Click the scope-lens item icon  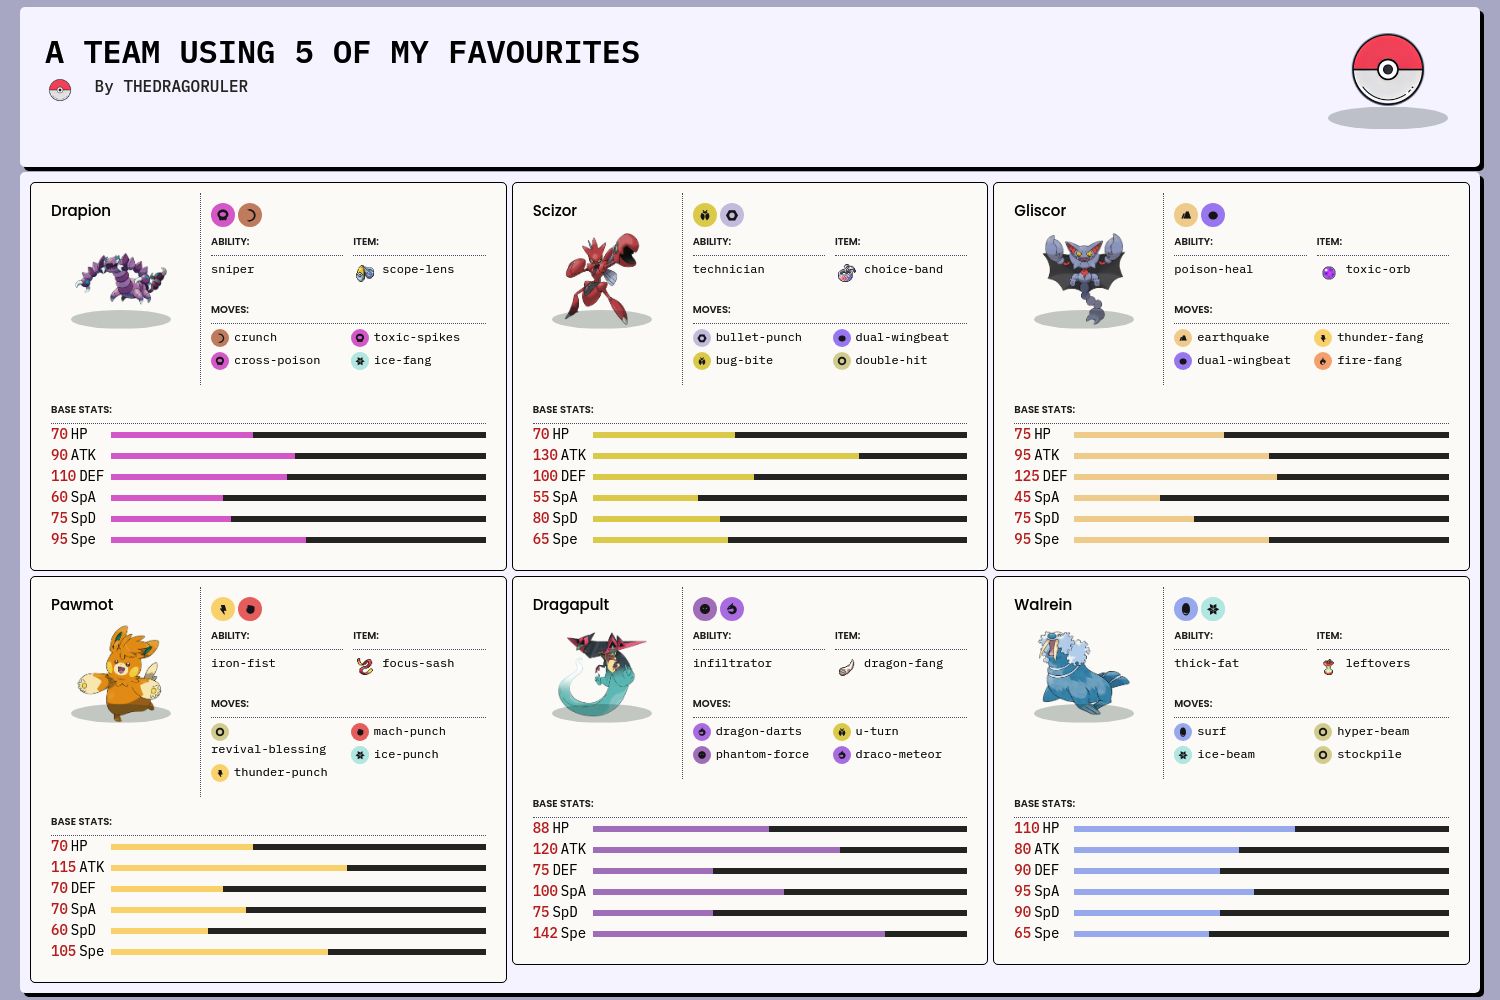[365, 272]
